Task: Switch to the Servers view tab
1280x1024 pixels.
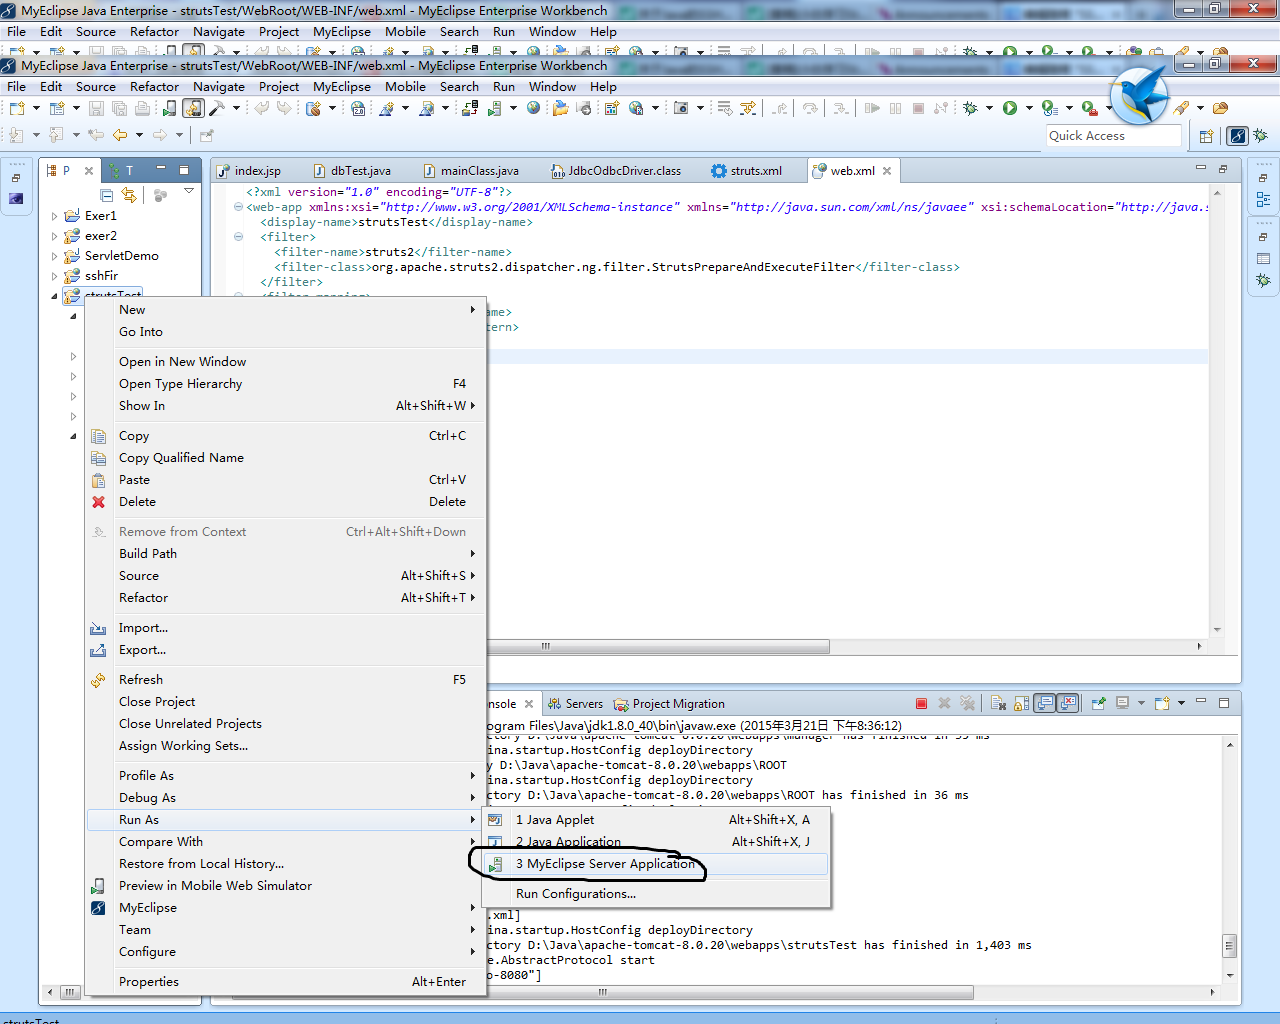Action: tap(575, 703)
